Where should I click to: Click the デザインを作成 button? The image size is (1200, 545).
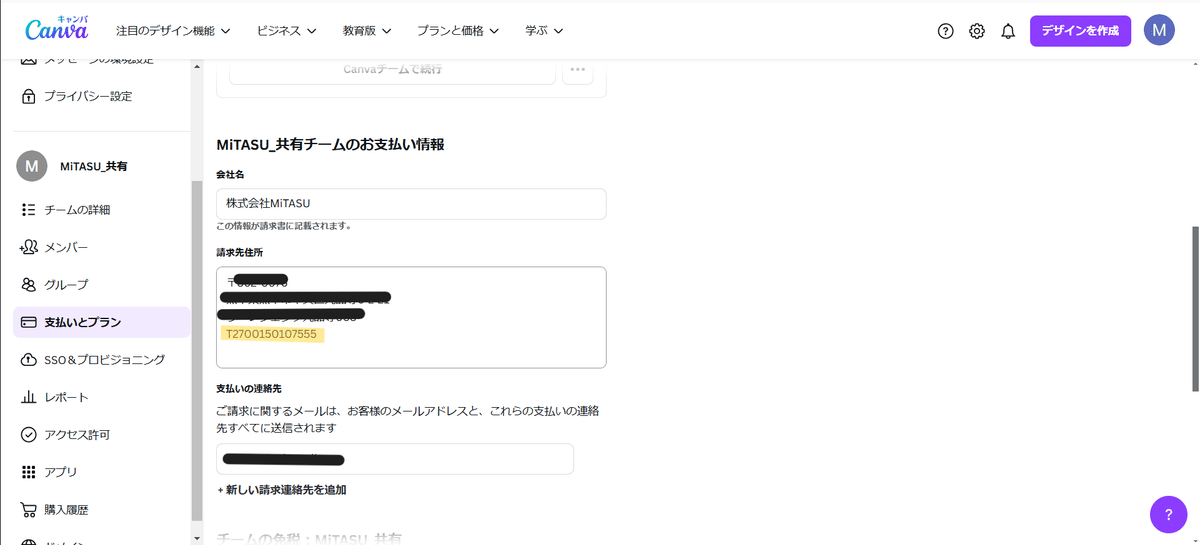(1080, 30)
